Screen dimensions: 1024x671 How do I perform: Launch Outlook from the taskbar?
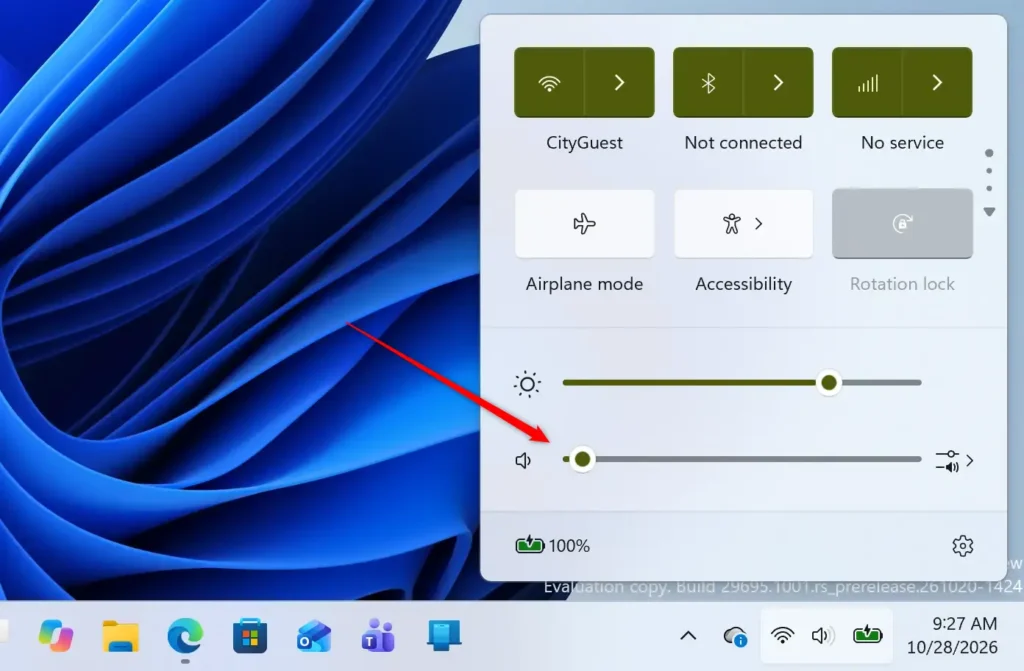(313, 636)
